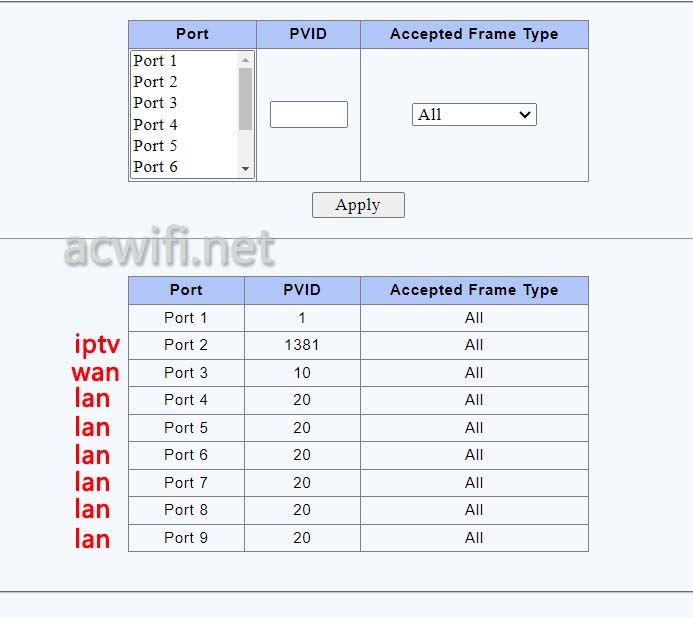Click the Port 2 row in status table
693x618 pixels.
click(x=186, y=345)
